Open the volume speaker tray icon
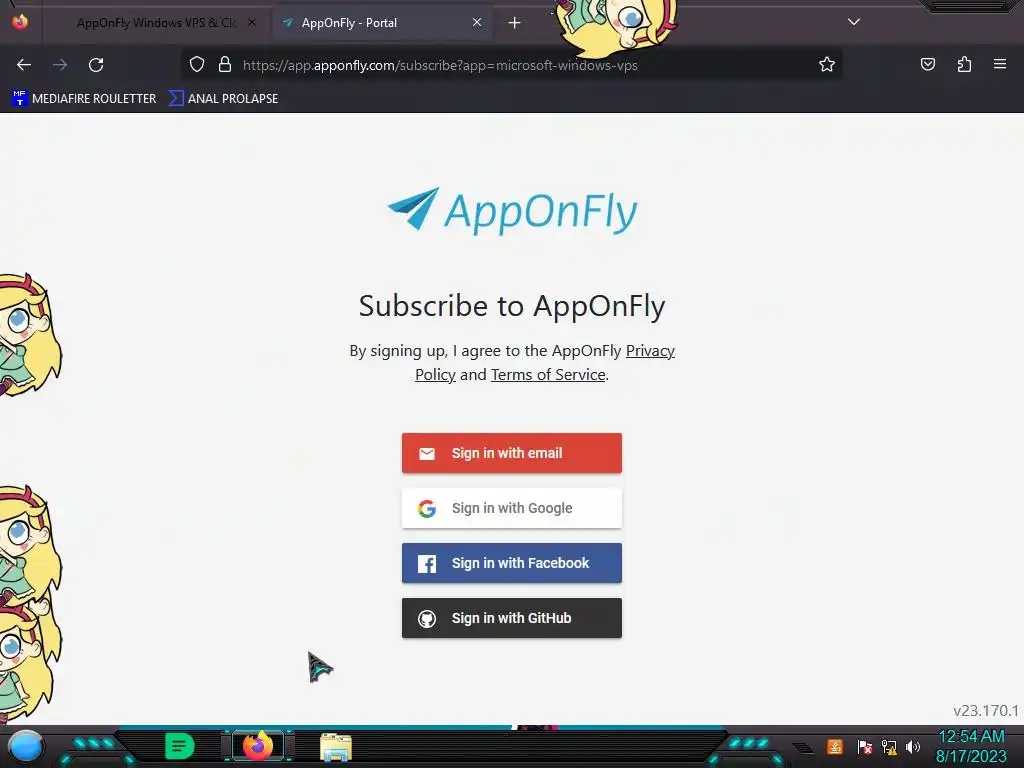The height and width of the screenshot is (768, 1024). (x=912, y=746)
